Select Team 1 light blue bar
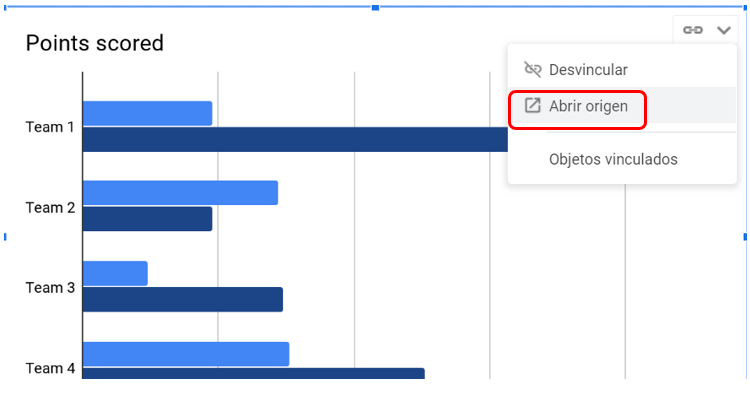This screenshot has height=410, width=750. click(x=147, y=113)
